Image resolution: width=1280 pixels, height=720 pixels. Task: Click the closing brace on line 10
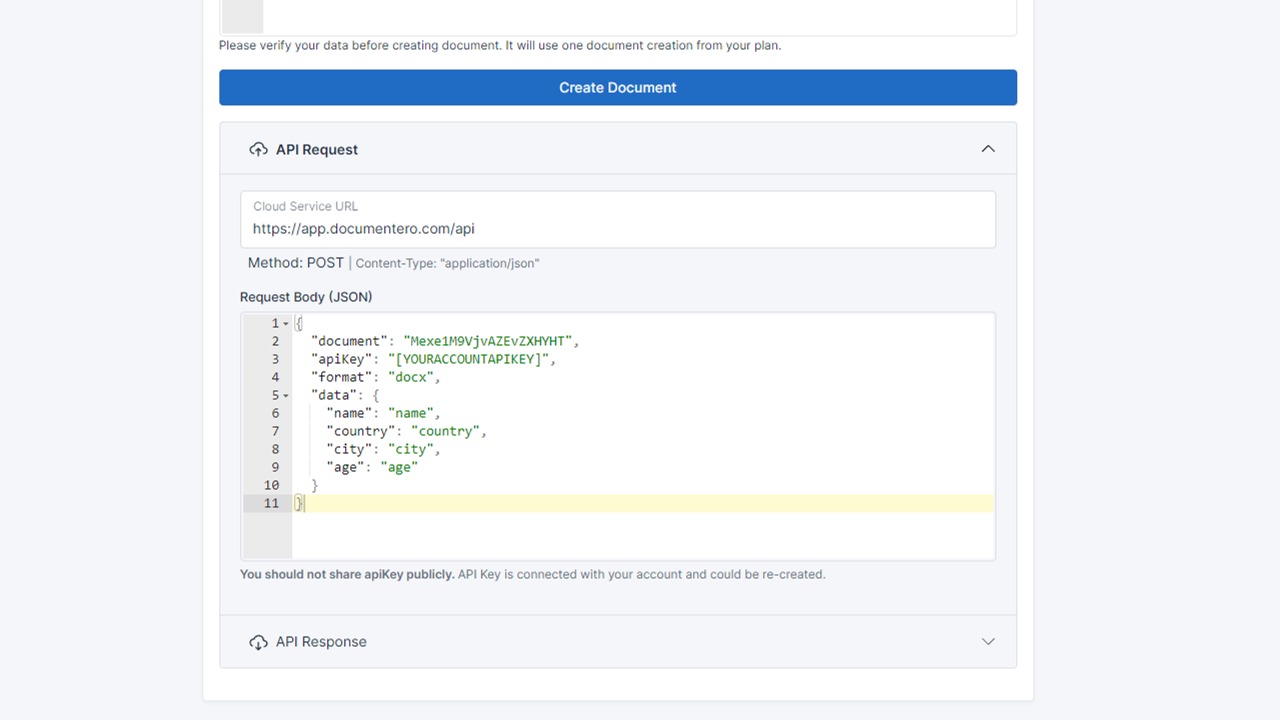(315, 485)
